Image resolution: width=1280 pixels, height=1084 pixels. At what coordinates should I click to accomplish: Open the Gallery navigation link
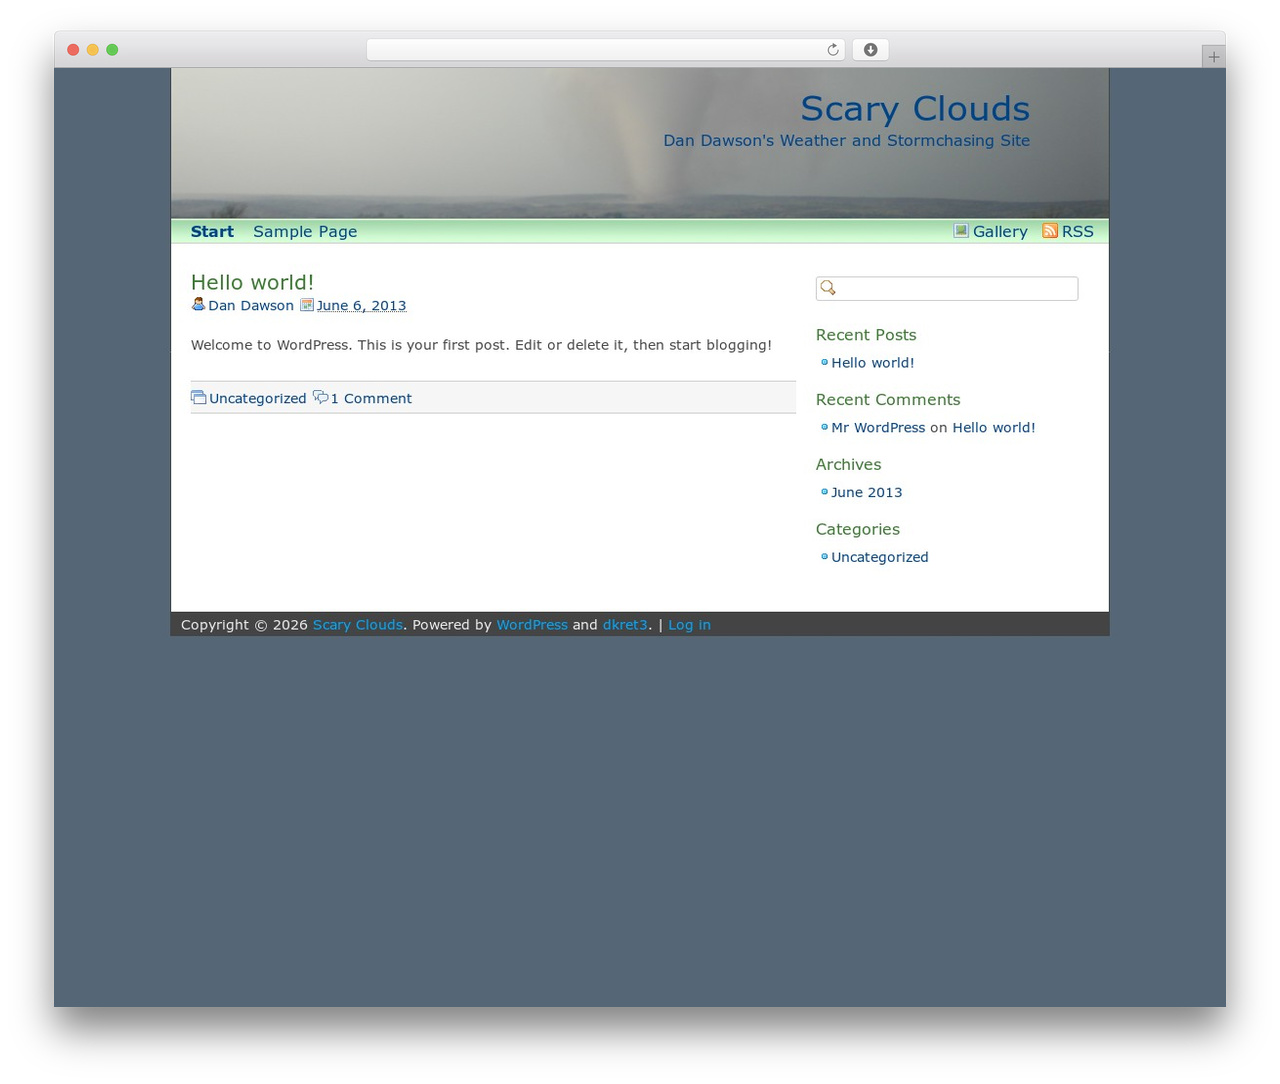pyautogui.click(x=1000, y=231)
